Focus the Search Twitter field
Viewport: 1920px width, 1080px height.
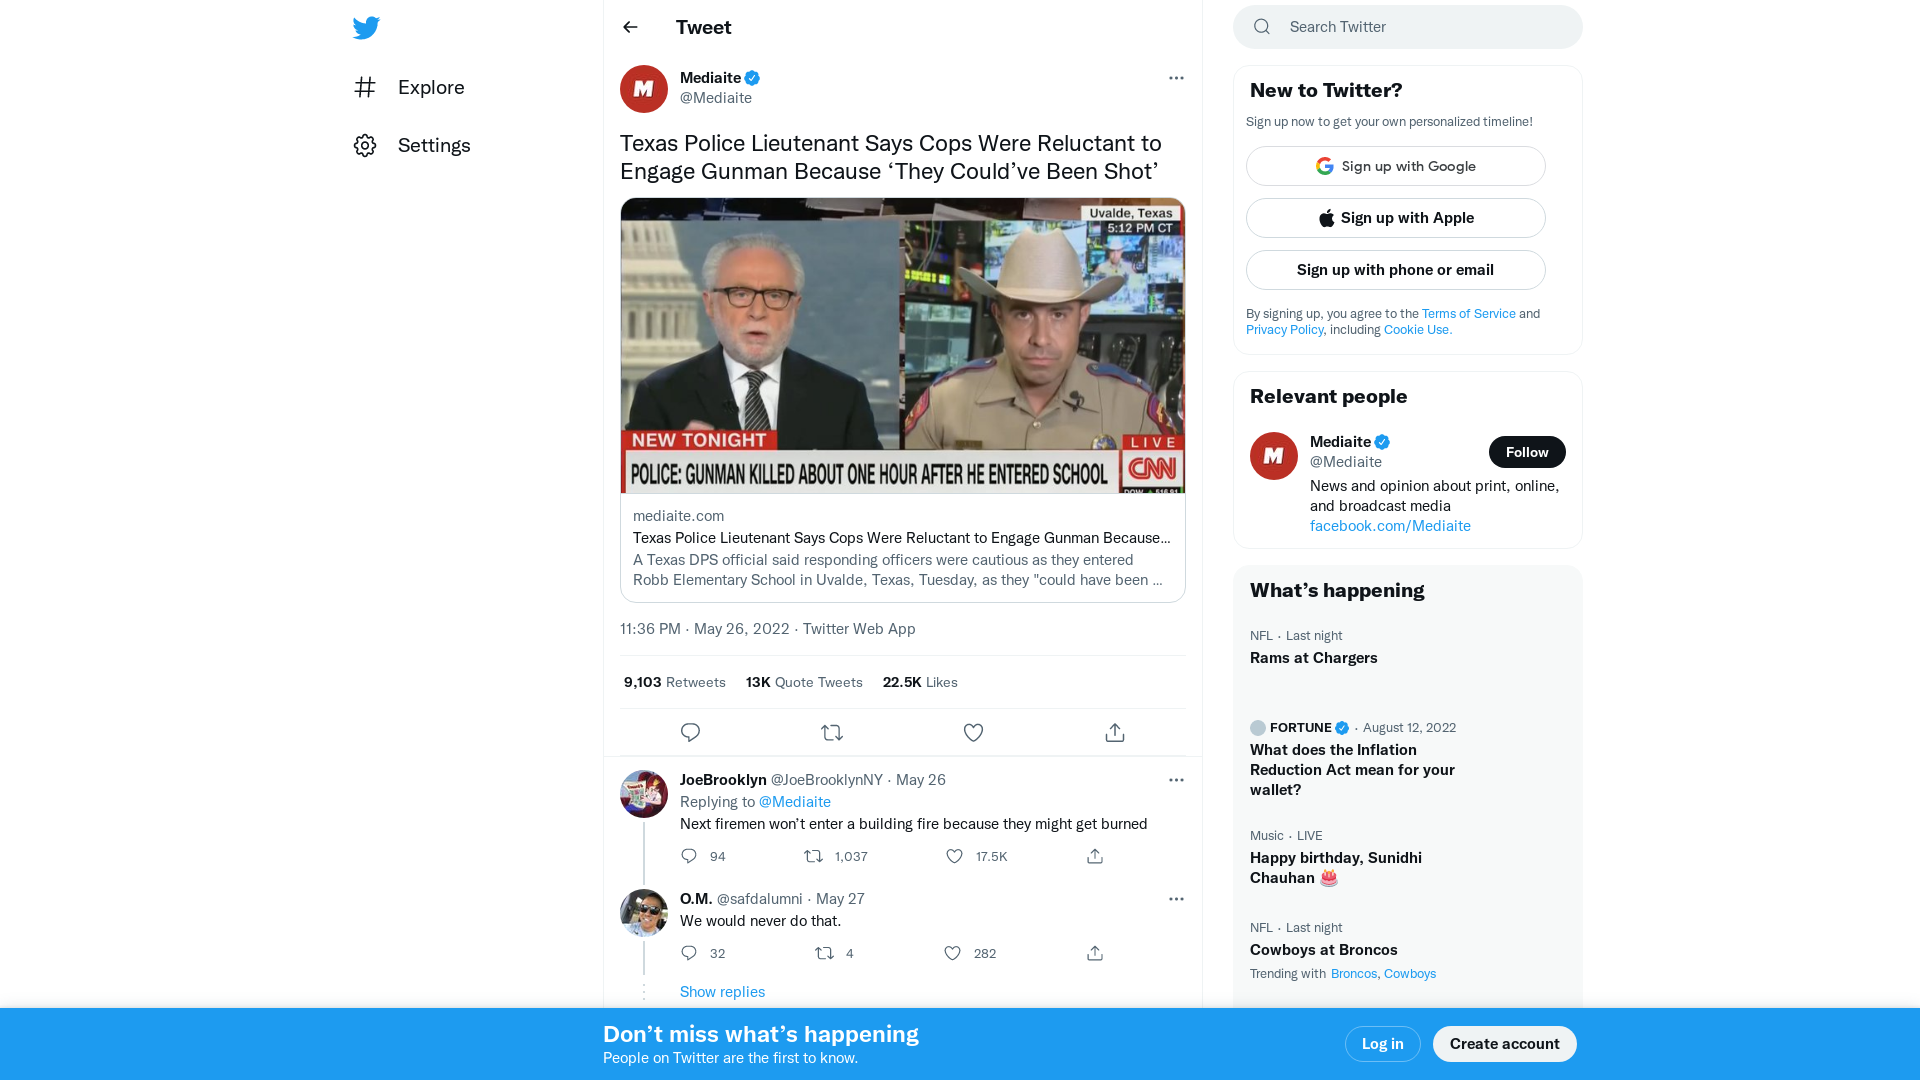(x=1408, y=27)
